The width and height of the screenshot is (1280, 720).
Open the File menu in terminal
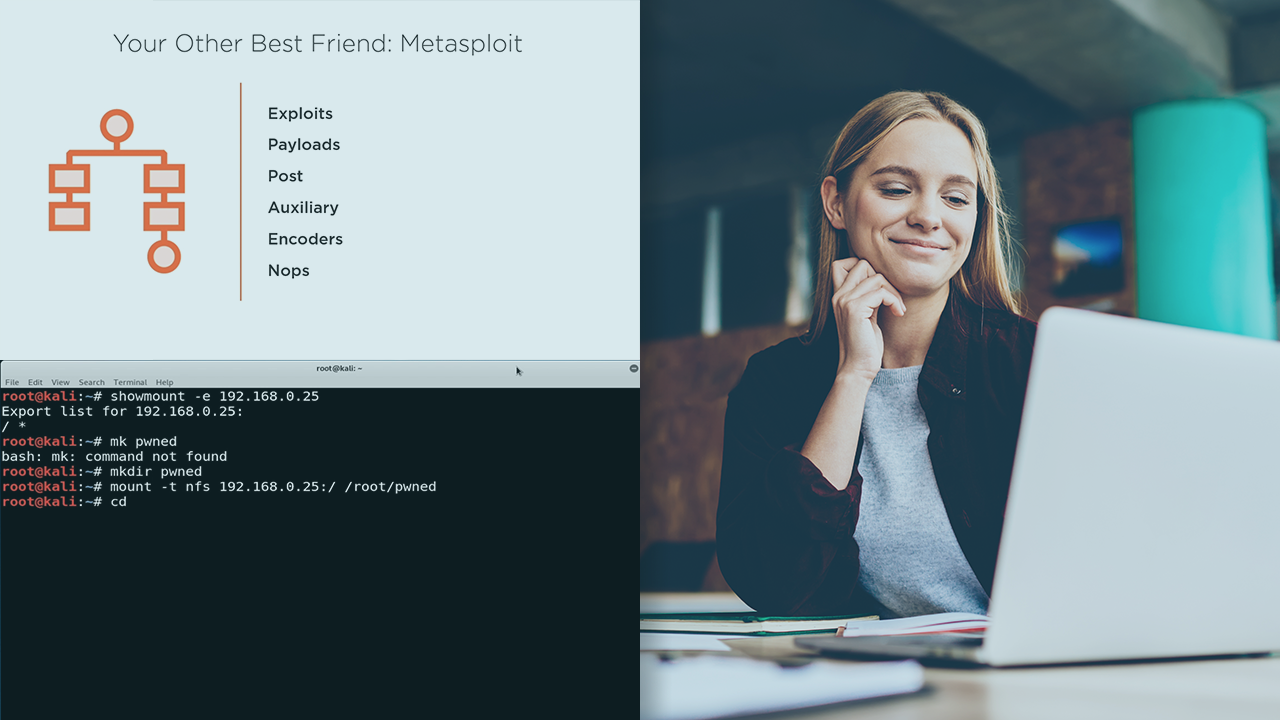(x=12, y=382)
